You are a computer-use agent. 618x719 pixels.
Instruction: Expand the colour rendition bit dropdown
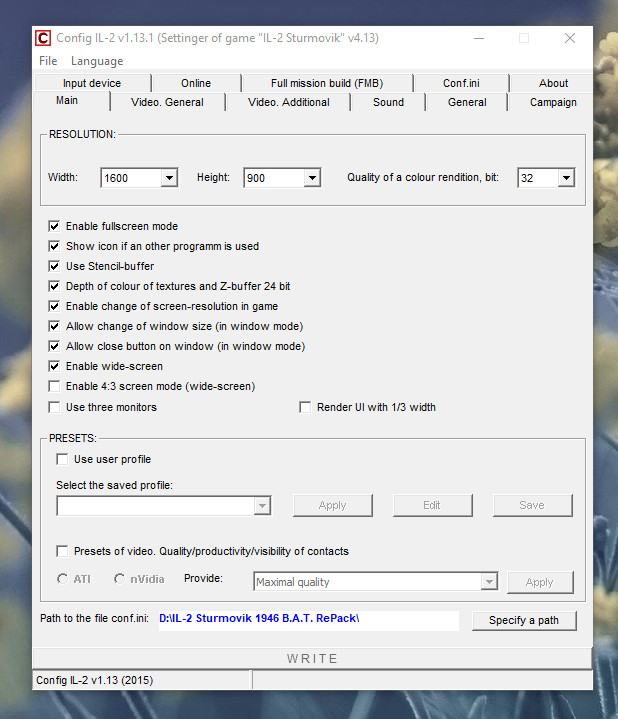[566, 178]
